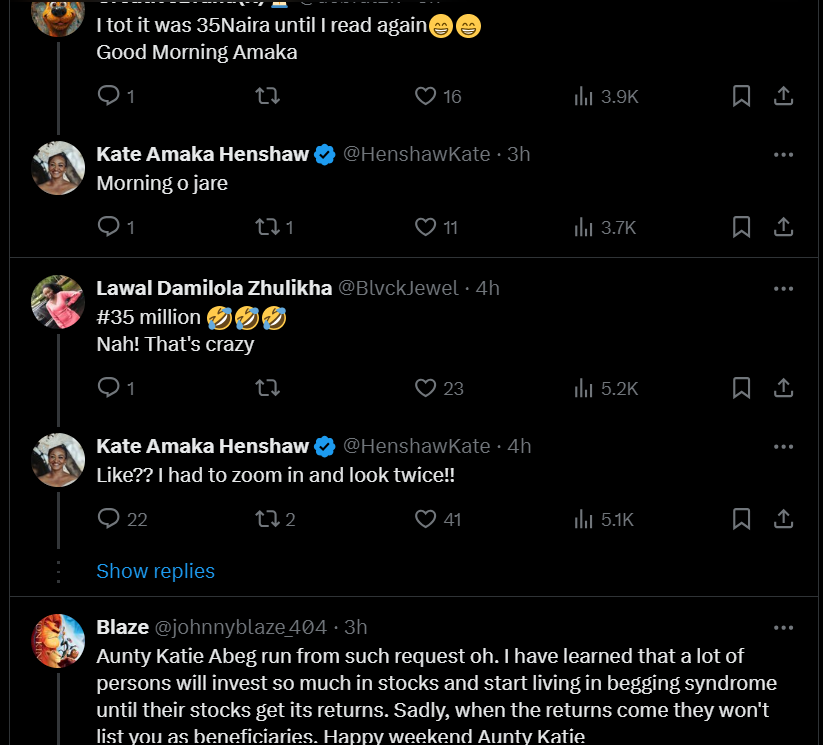Click the username Lawal Damilola Zhulikha
The image size is (823, 745).
click(x=213, y=288)
